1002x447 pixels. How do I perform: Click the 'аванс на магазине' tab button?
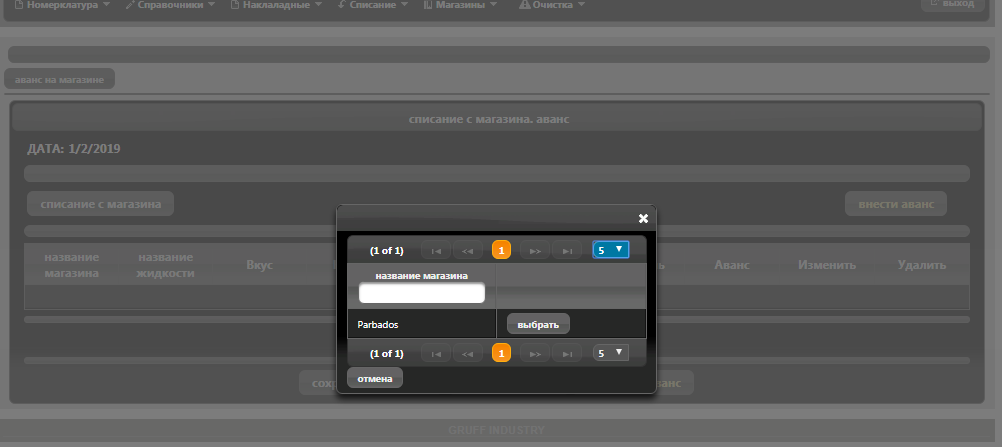tap(59, 79)
